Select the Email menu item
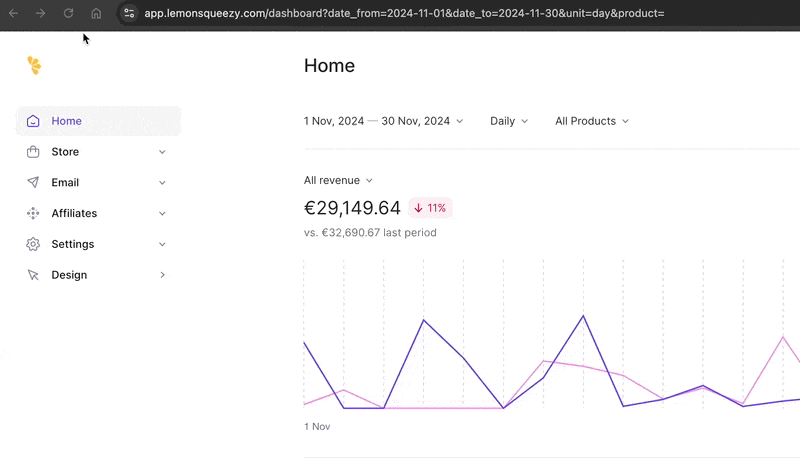Viewport: 800px width, 458px height. click(x=65, y=183)
